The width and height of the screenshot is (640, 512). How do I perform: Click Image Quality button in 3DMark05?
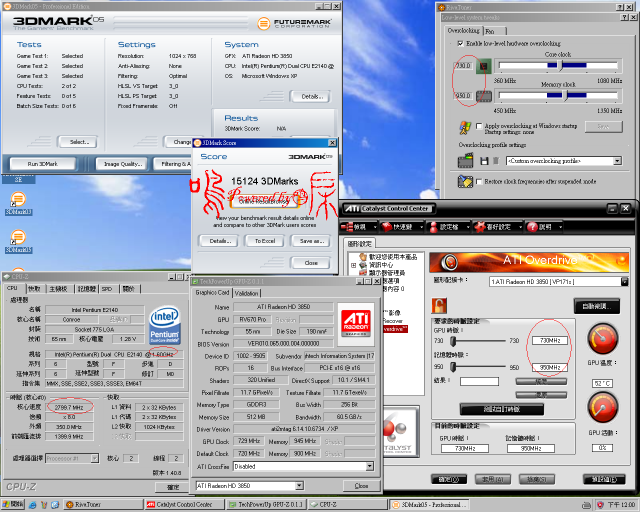123,164
